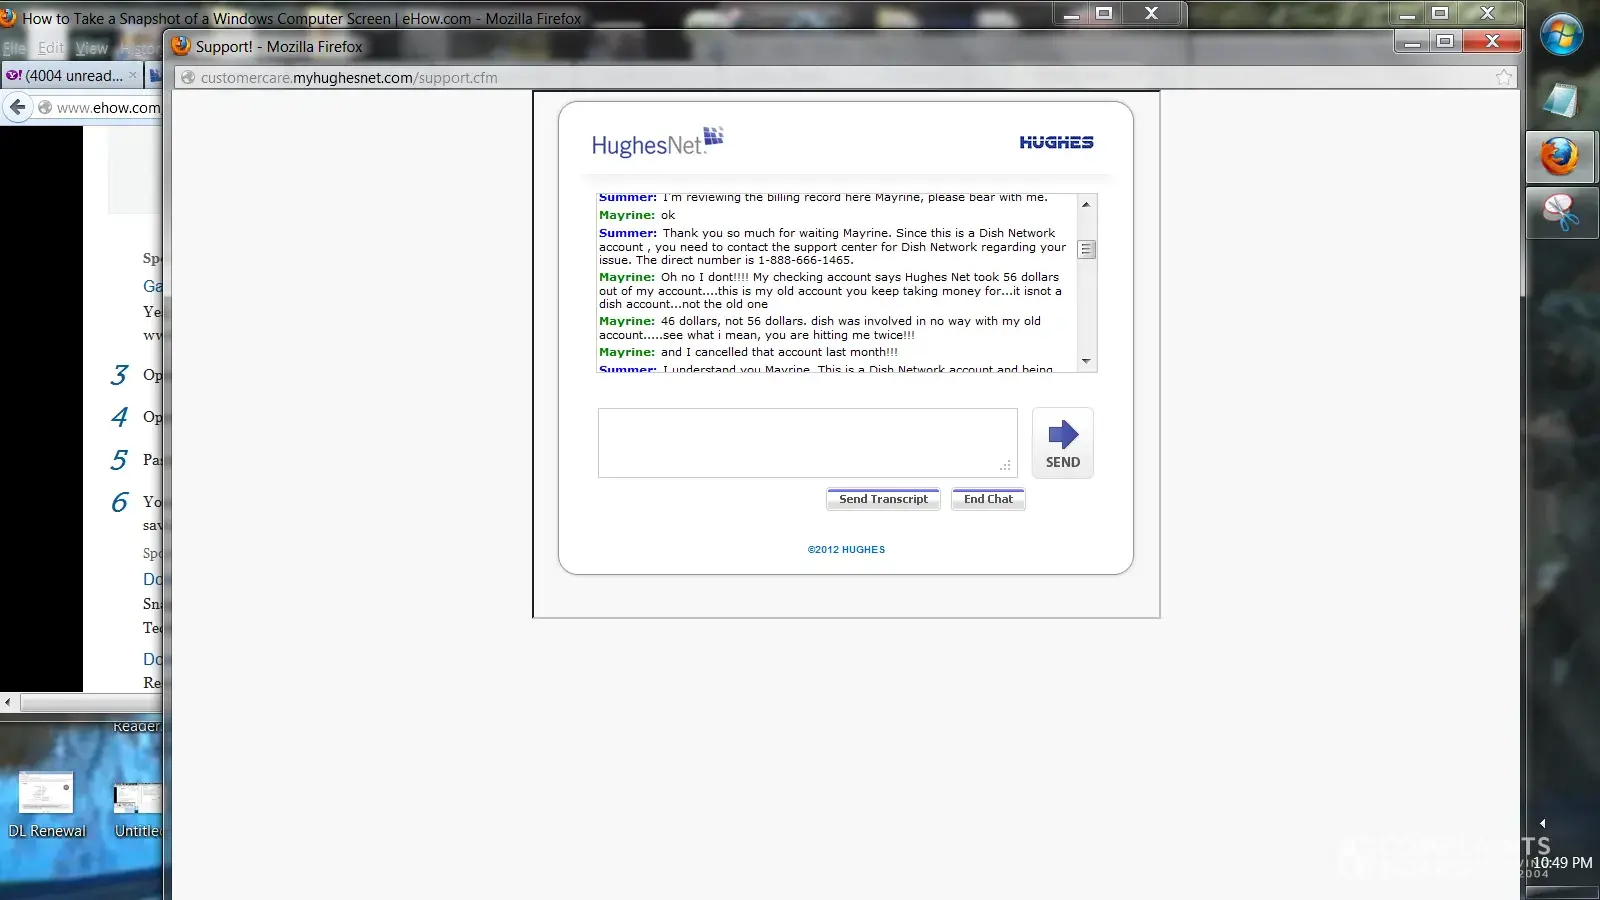Switch to Firefox from the taskbar
Image resolution: width=1600 pixels, height=900 pixels.
(1560, 157)
